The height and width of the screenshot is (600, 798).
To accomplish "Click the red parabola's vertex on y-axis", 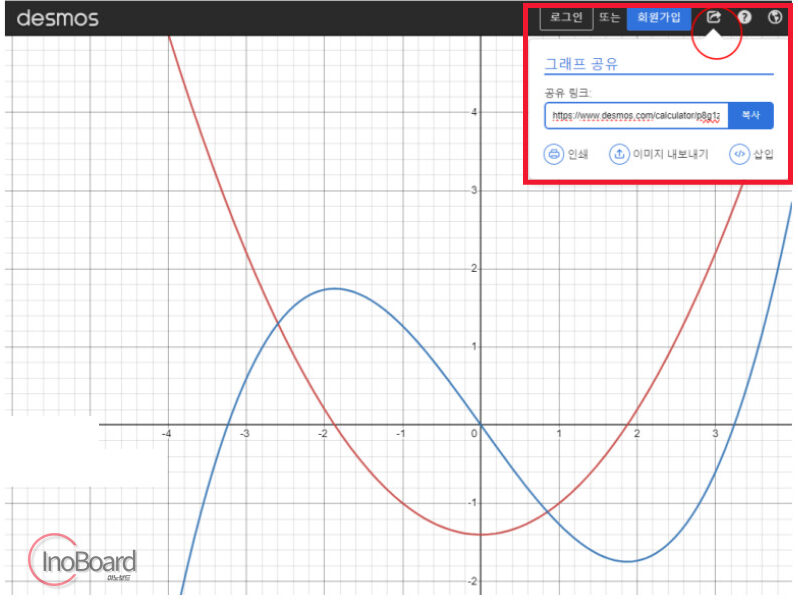I will [480, 534].
